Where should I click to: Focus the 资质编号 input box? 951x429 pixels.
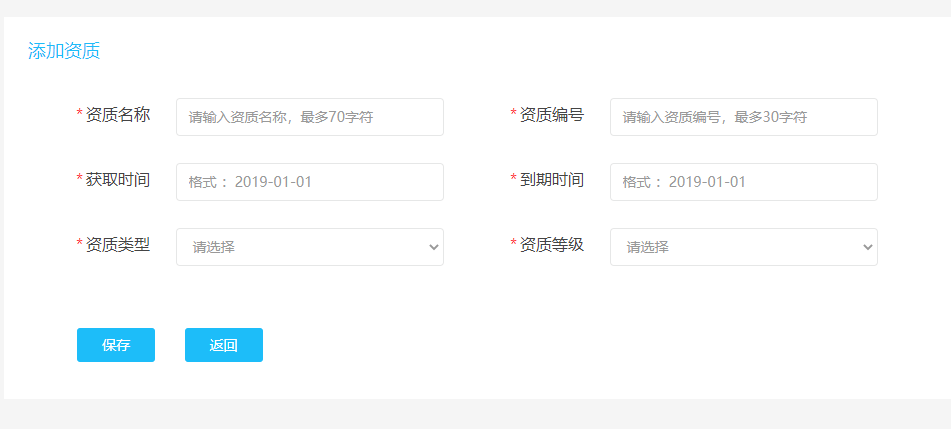pos(743,117)
